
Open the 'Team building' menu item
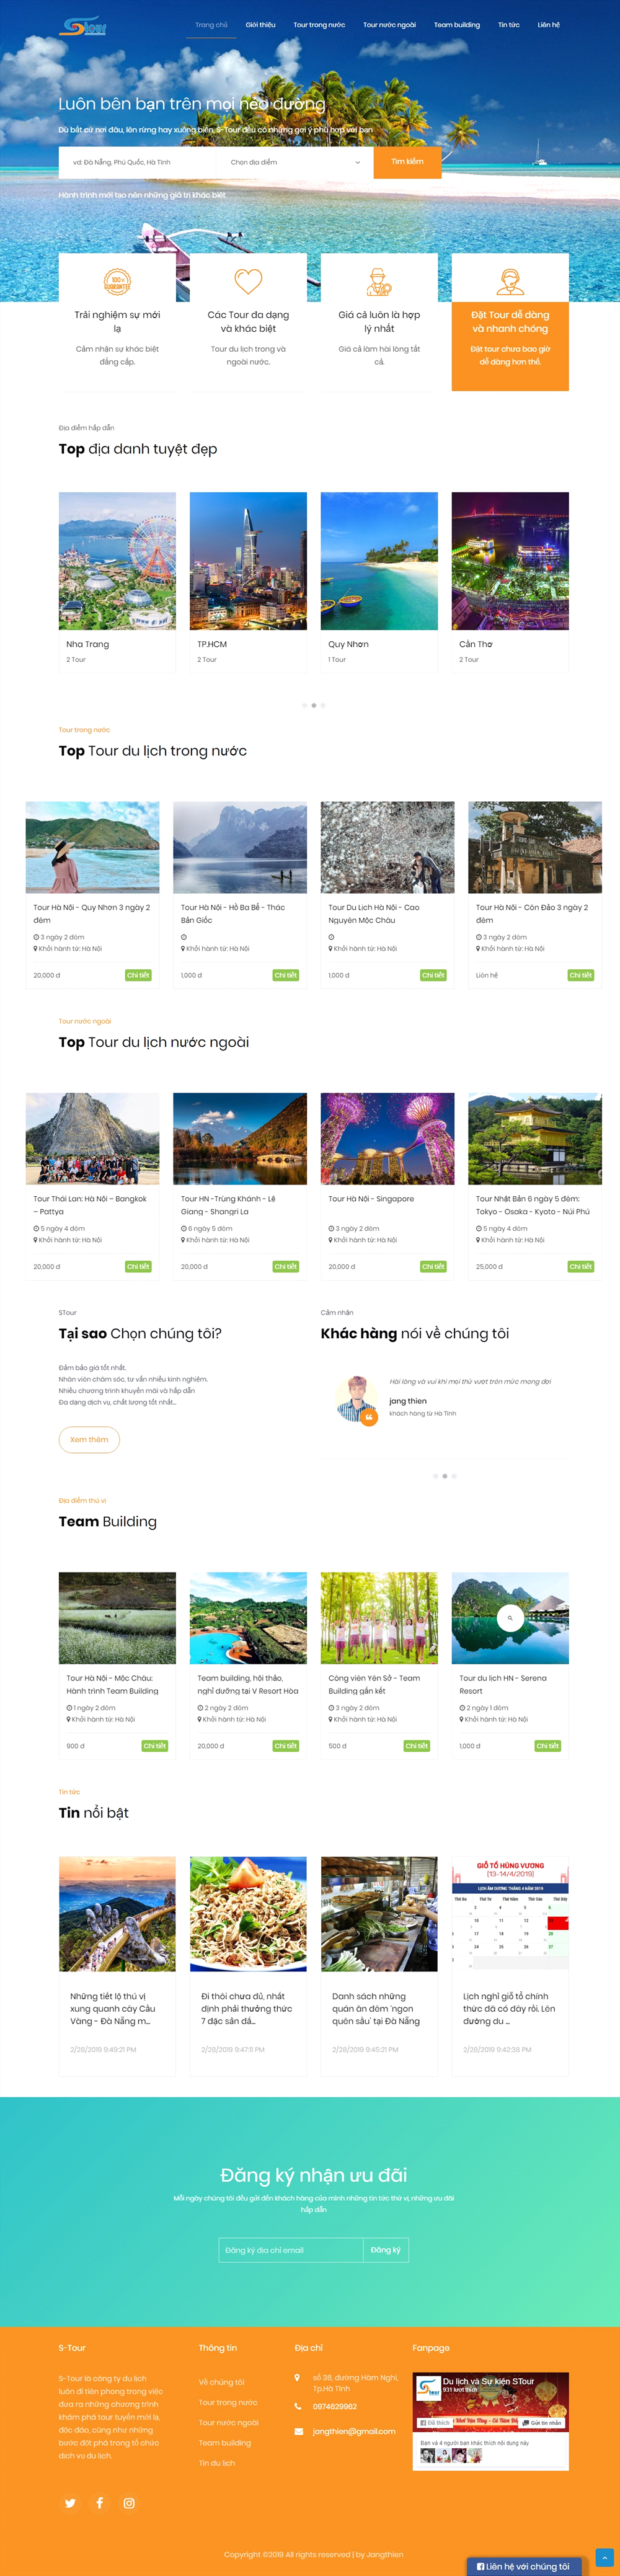pos(457,25)
